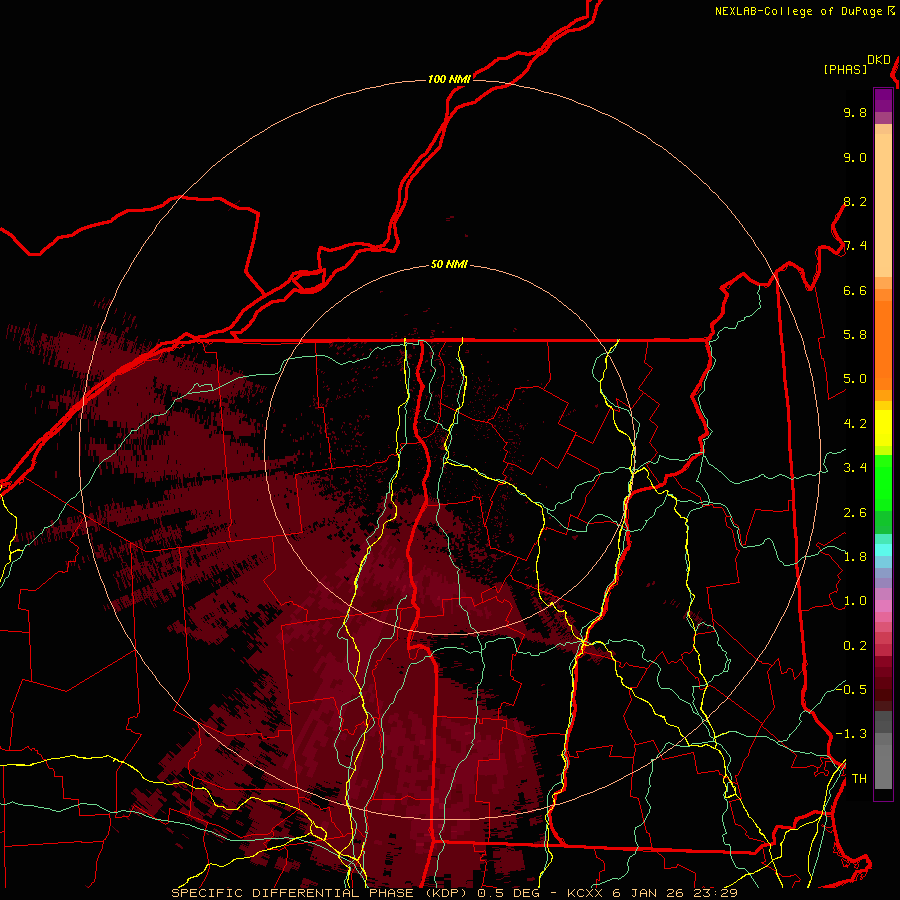
Task: Click the [PHAS] units label
Action: 845,69
